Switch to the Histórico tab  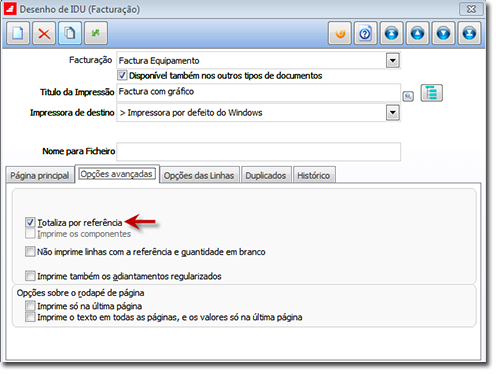pyautogui.click(x=314, y=175)
